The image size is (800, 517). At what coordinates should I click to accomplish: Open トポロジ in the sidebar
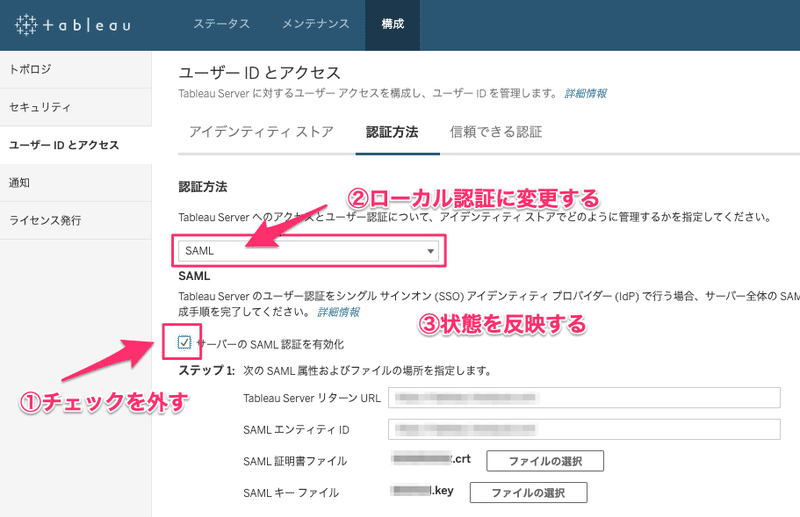click(x=76, y=69)
